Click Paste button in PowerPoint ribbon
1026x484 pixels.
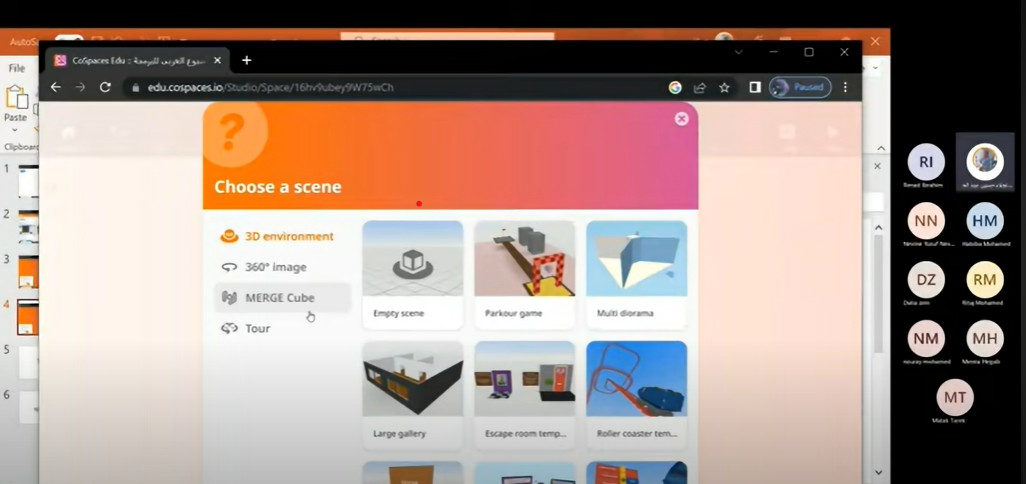click(x=16, y=103)
